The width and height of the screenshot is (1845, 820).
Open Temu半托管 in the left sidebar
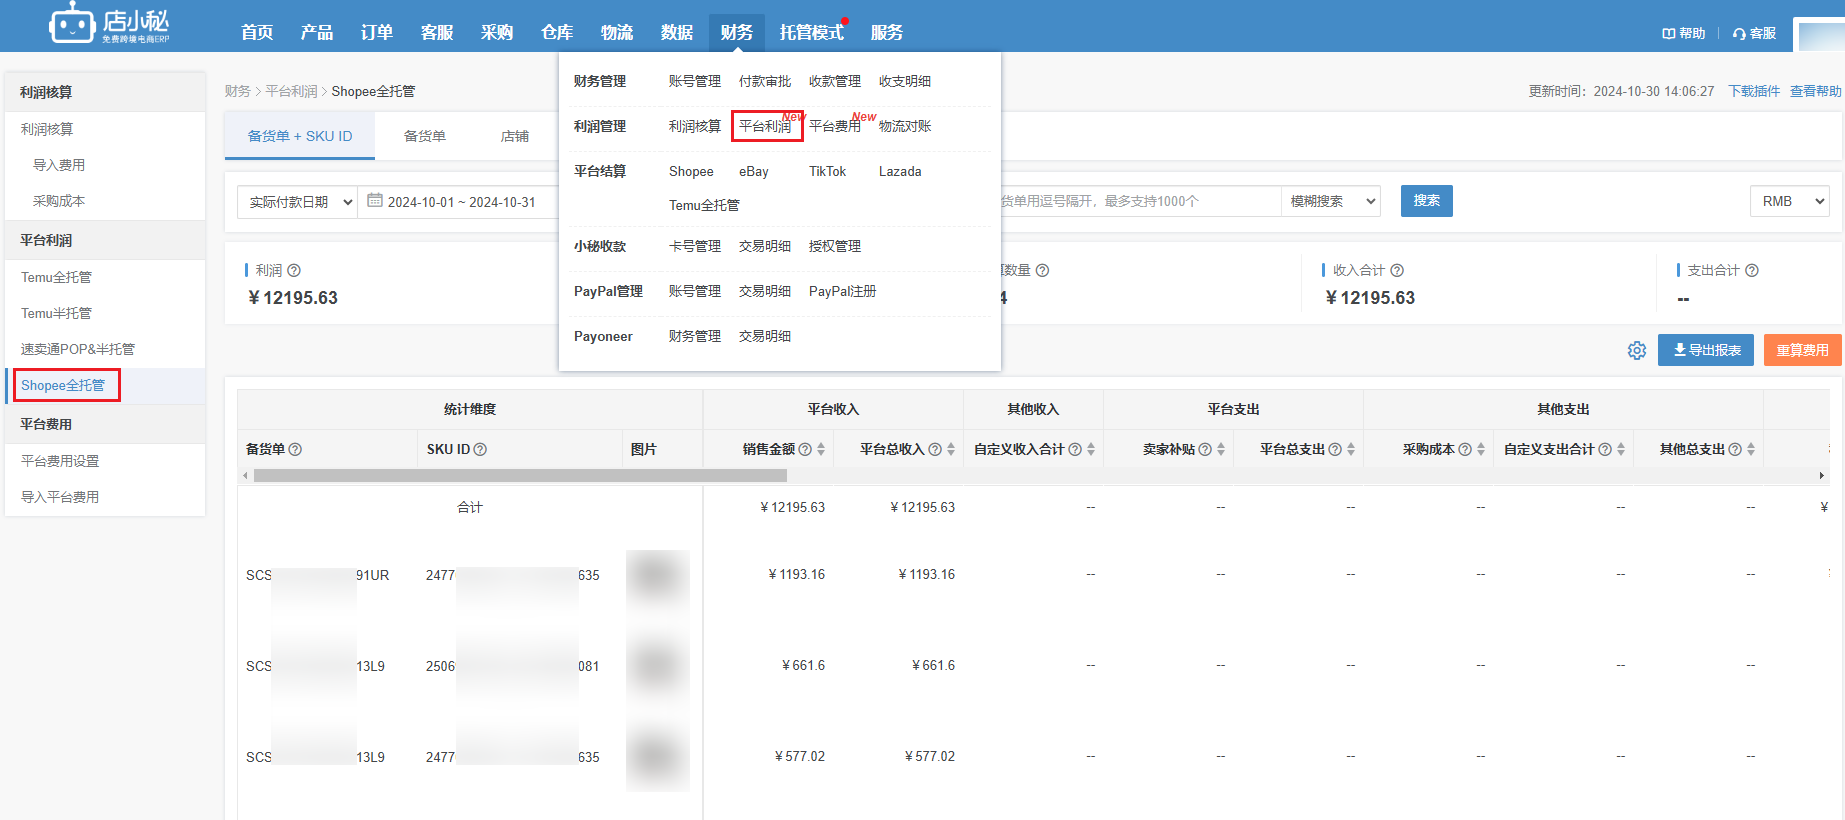click(56, 313)
